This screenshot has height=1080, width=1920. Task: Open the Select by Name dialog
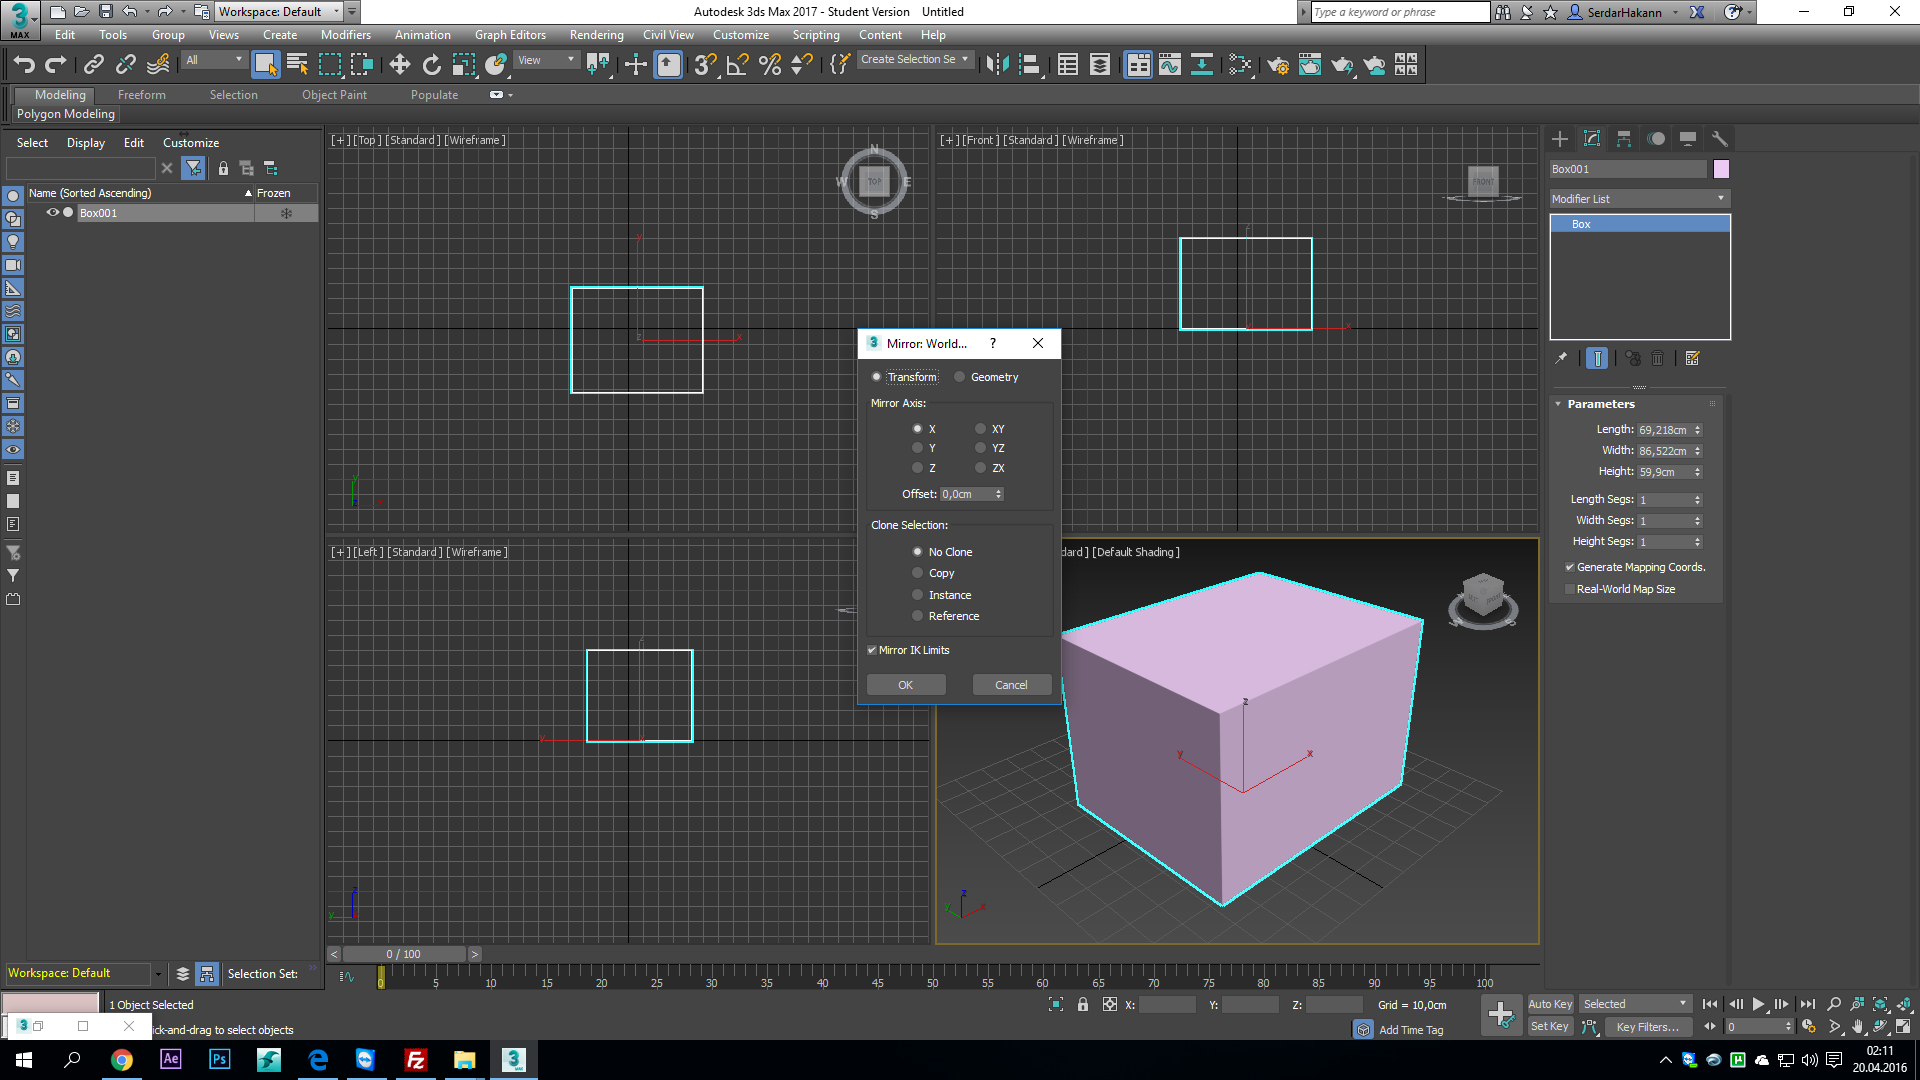pyautogui.click(x=297, y=64)
